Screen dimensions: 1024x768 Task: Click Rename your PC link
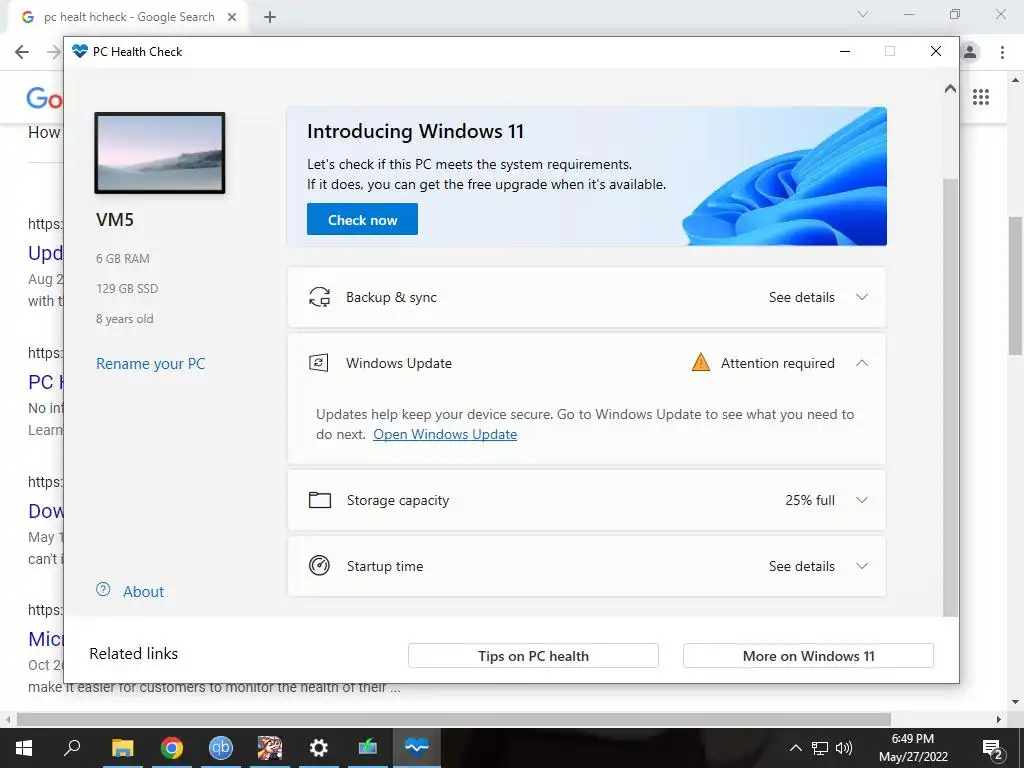(150, 364)
